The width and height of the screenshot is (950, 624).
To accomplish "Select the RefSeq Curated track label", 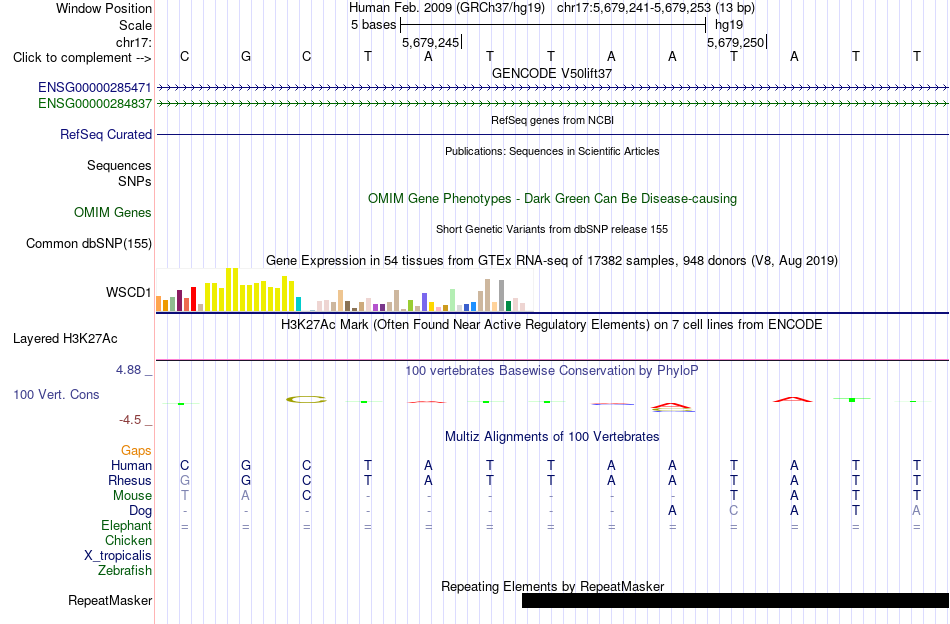I will coord(106,134).
